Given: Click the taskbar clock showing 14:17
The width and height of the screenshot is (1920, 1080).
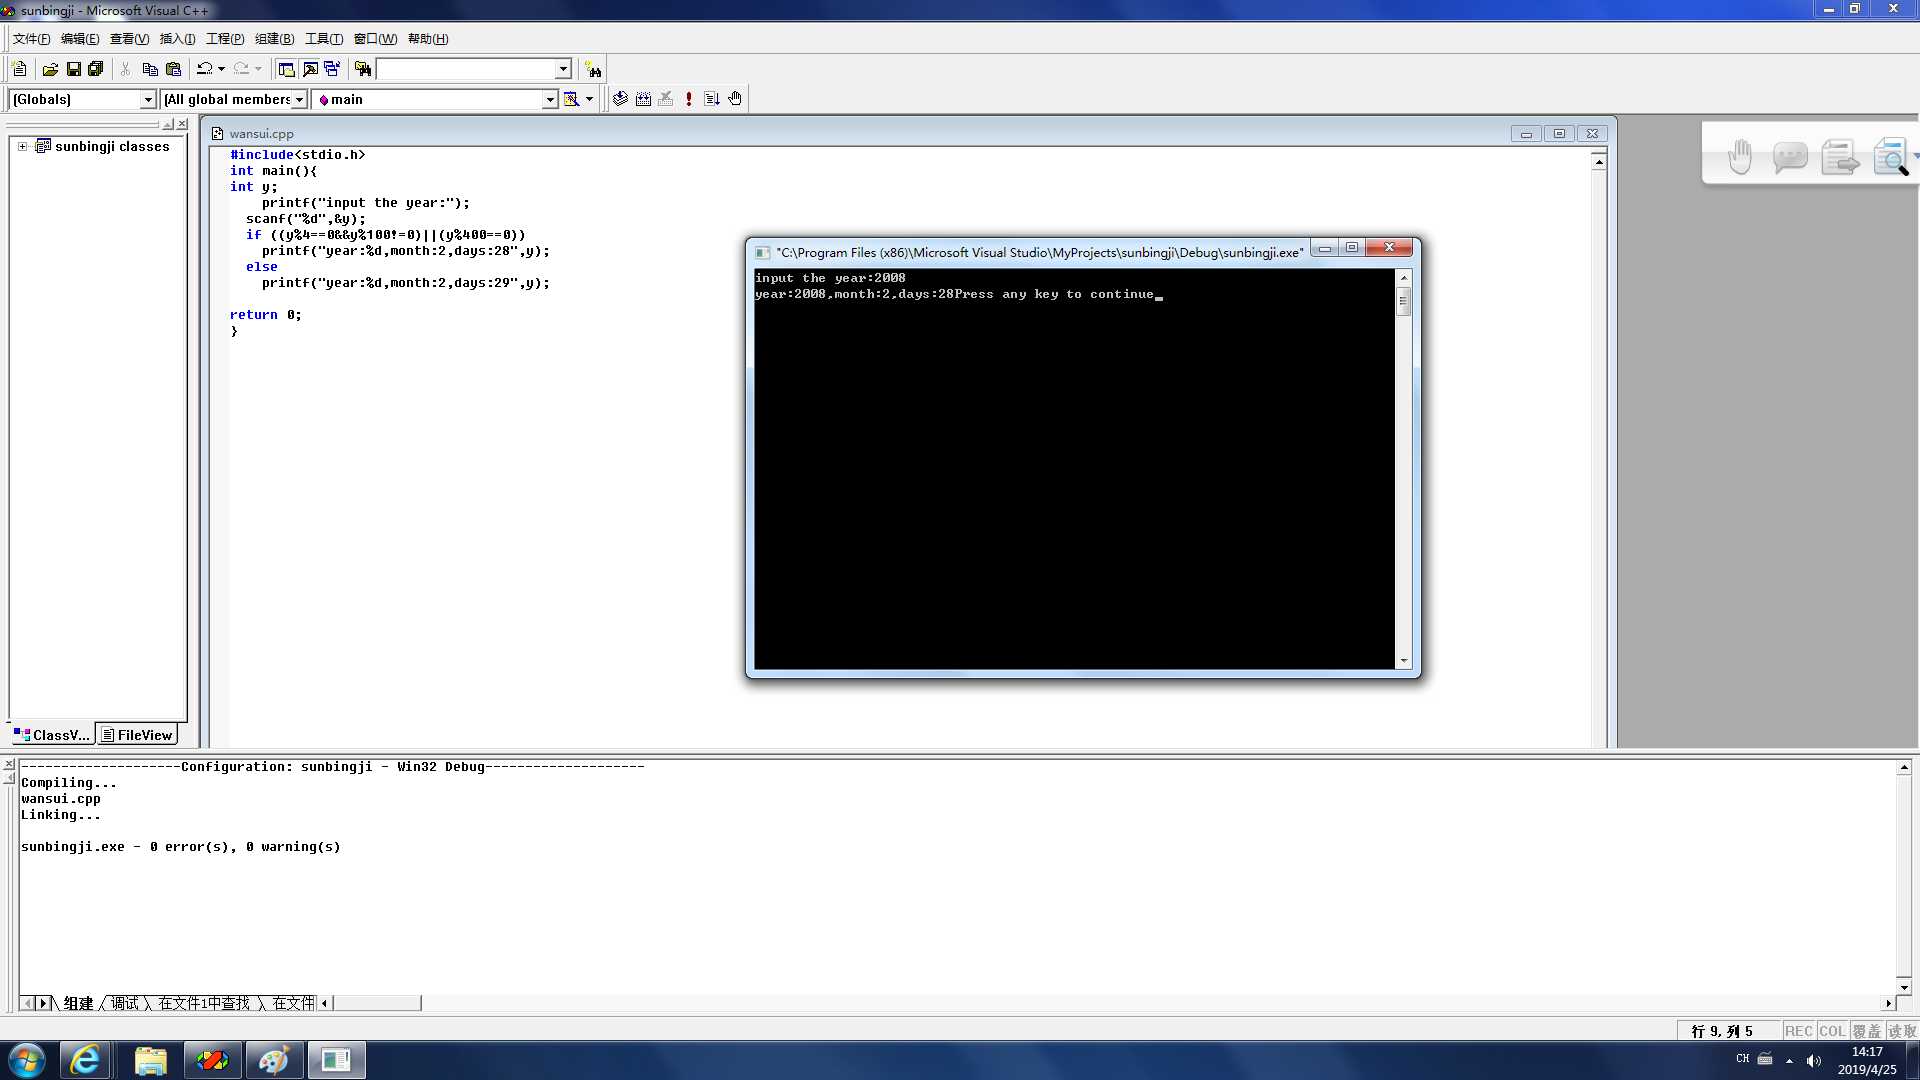Looking at the screenshot, I should click(1867, 1052).
